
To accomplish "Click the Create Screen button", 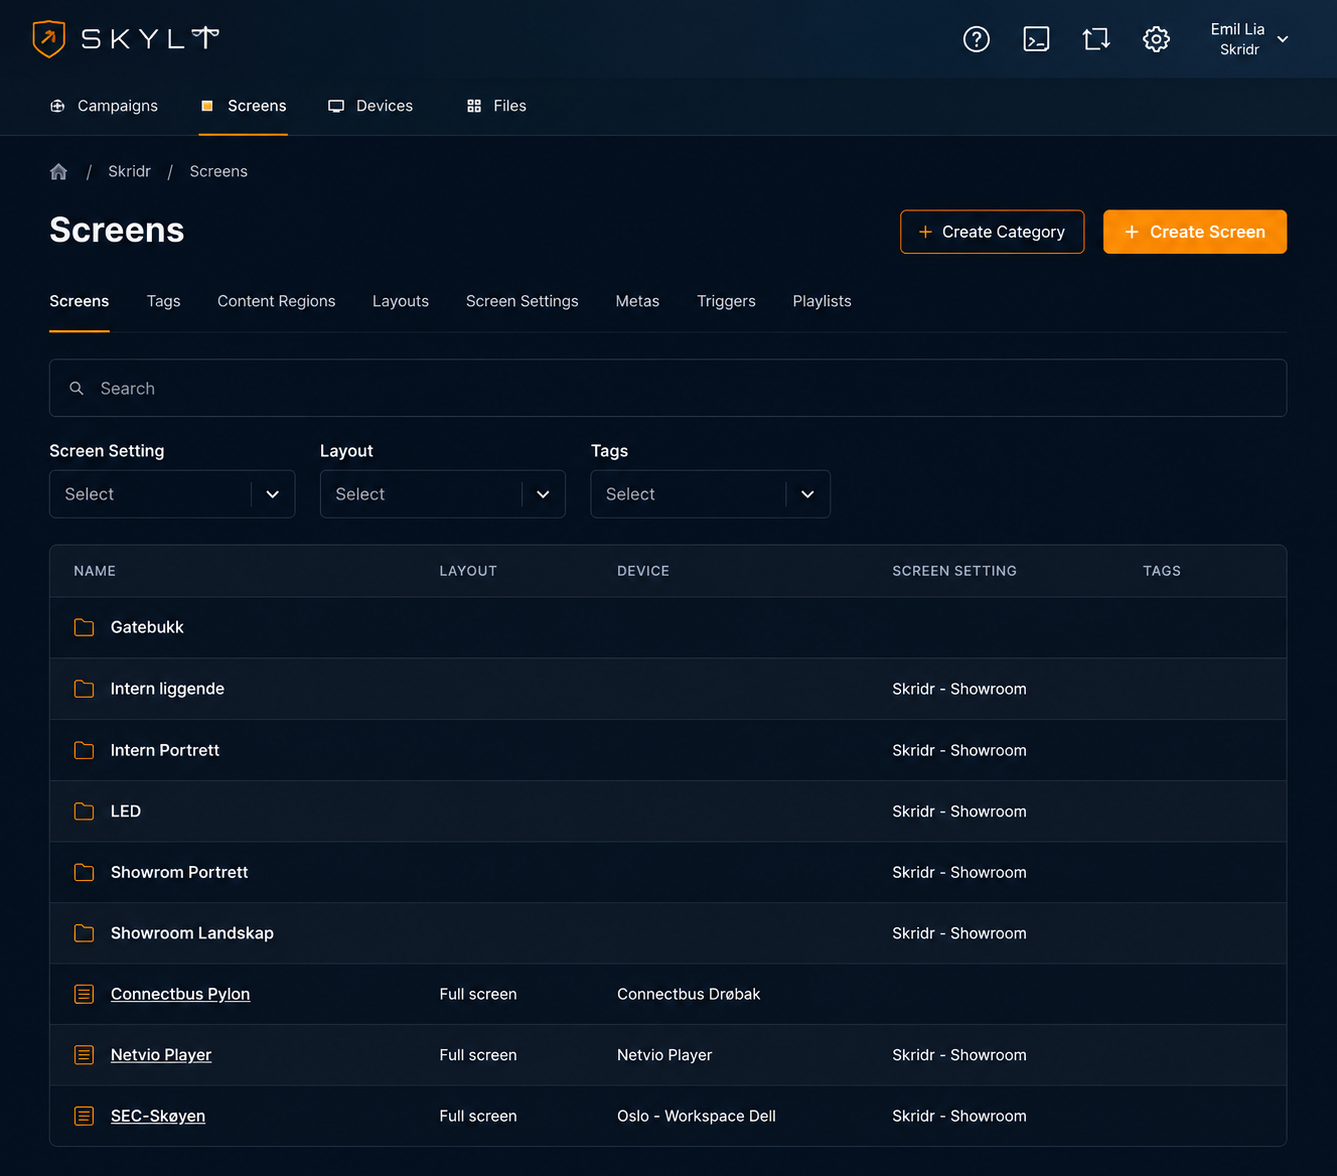I will click(x=1194, y=232).
